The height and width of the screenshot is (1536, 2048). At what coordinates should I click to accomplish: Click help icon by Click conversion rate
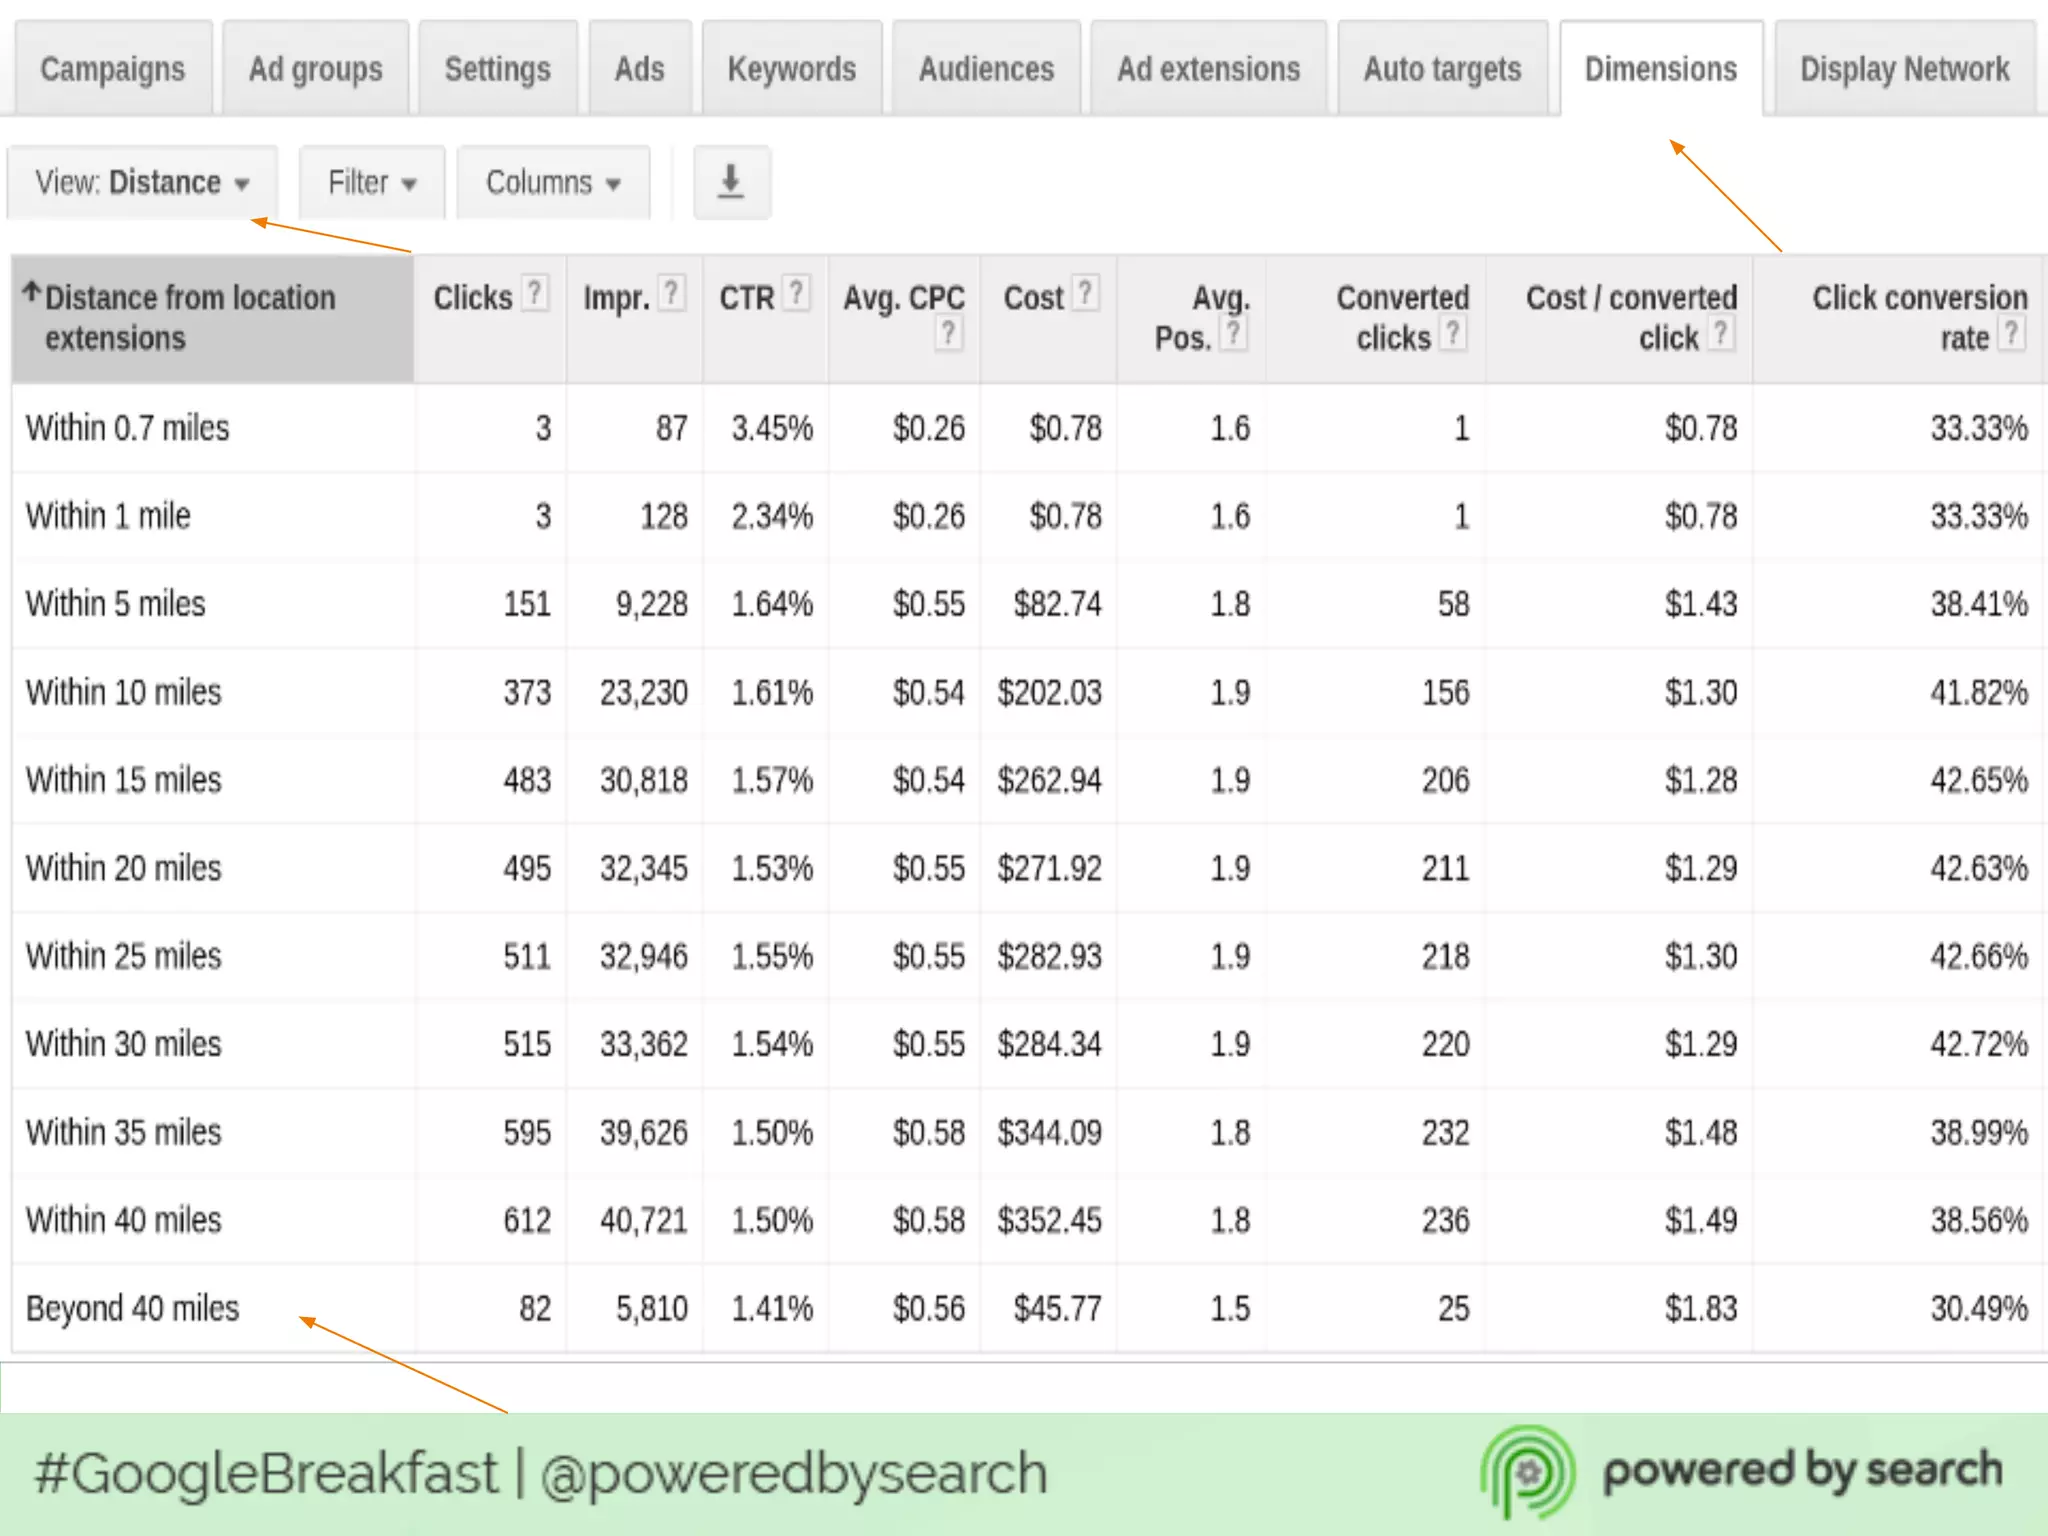[x=2012, y=333]
